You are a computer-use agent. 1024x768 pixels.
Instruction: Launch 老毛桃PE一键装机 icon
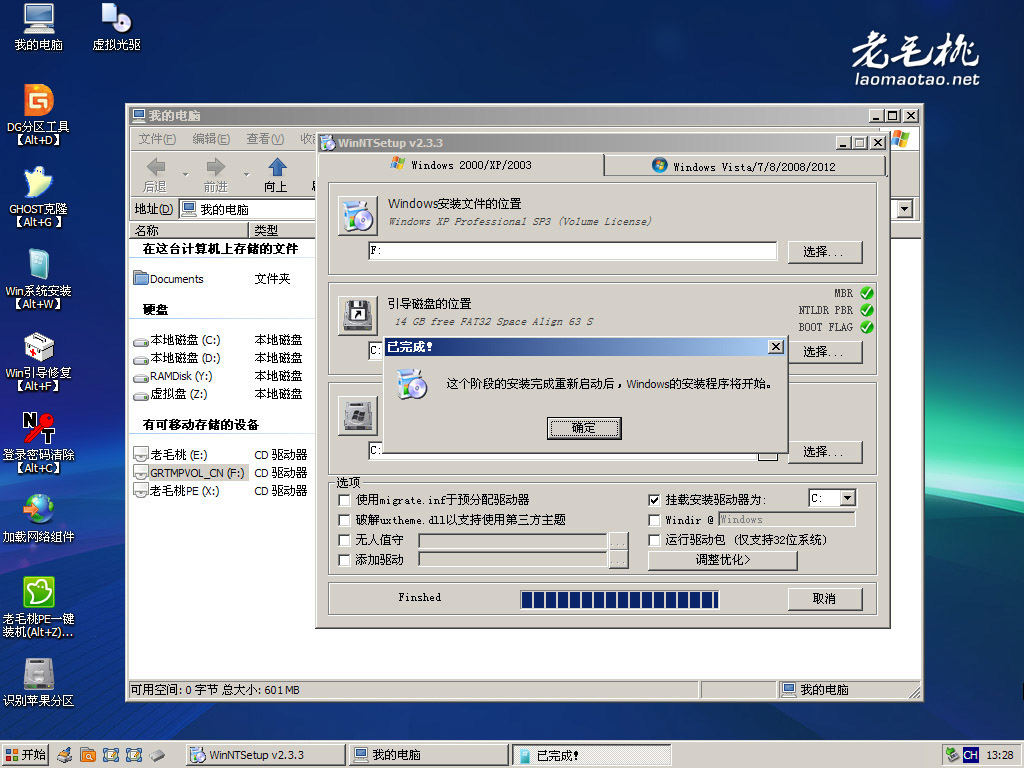[x=39, y=607]
